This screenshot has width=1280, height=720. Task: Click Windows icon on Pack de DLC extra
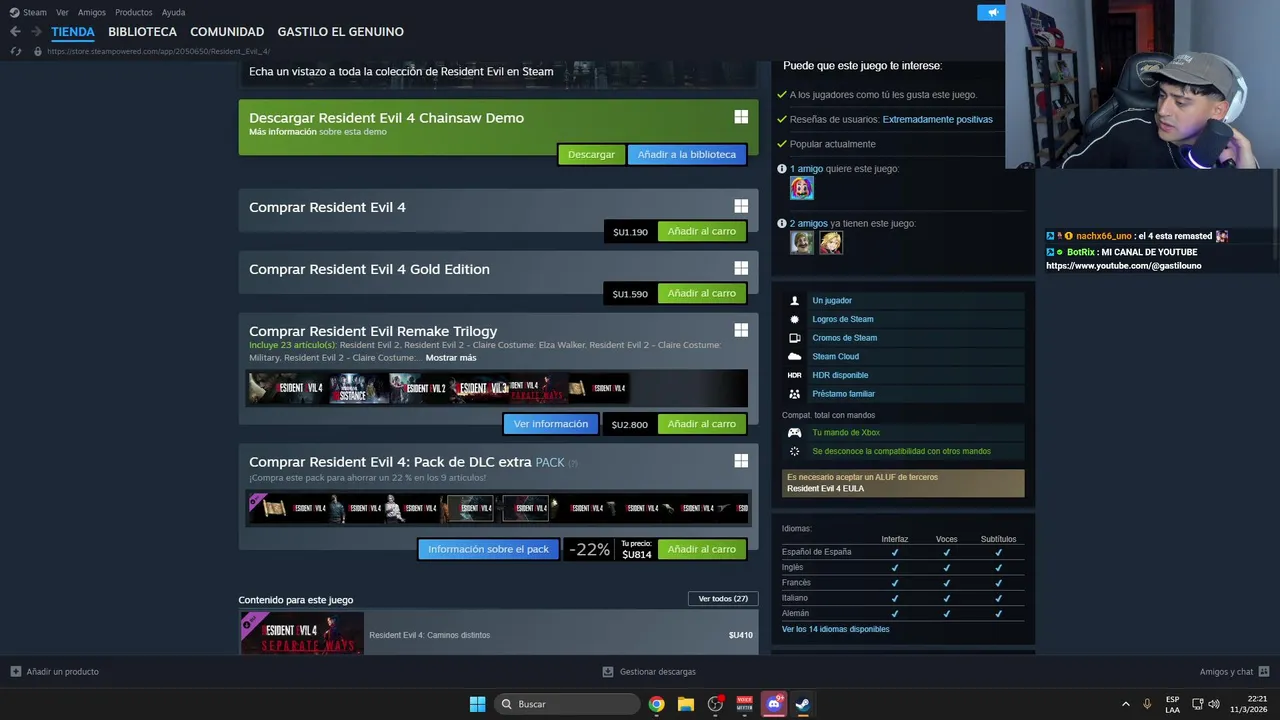(741, 461)
